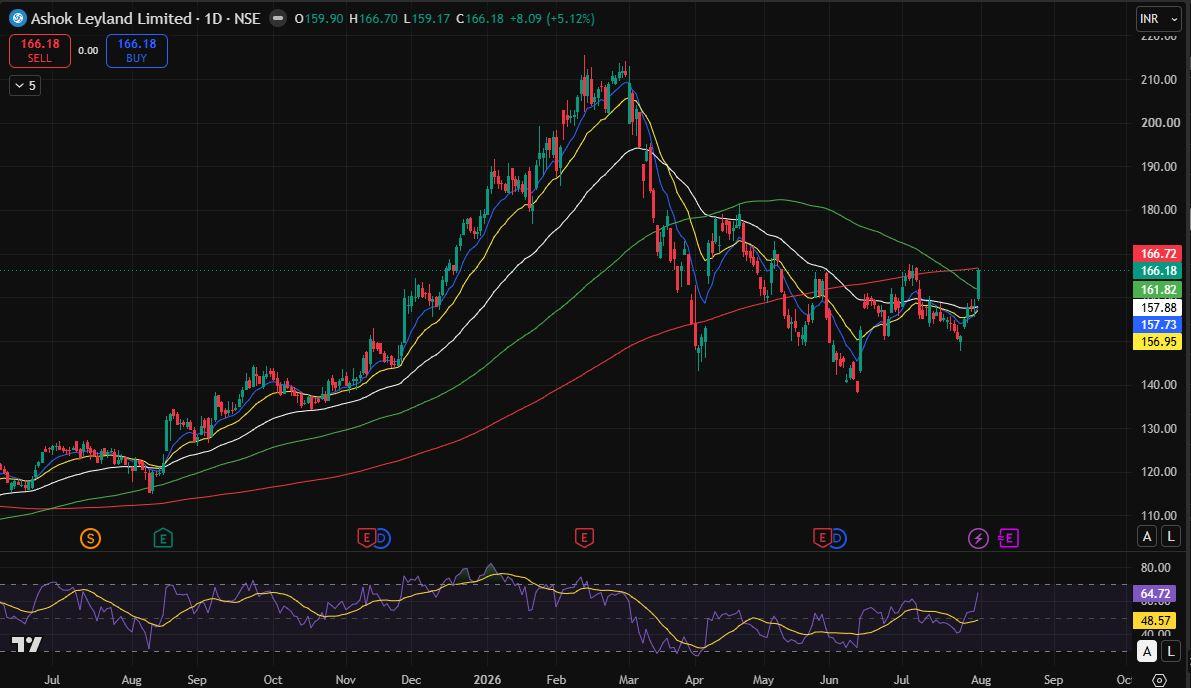Toggle auto scale A on price pane
The image size is (1191, 688).
(x=1147, y=536)
